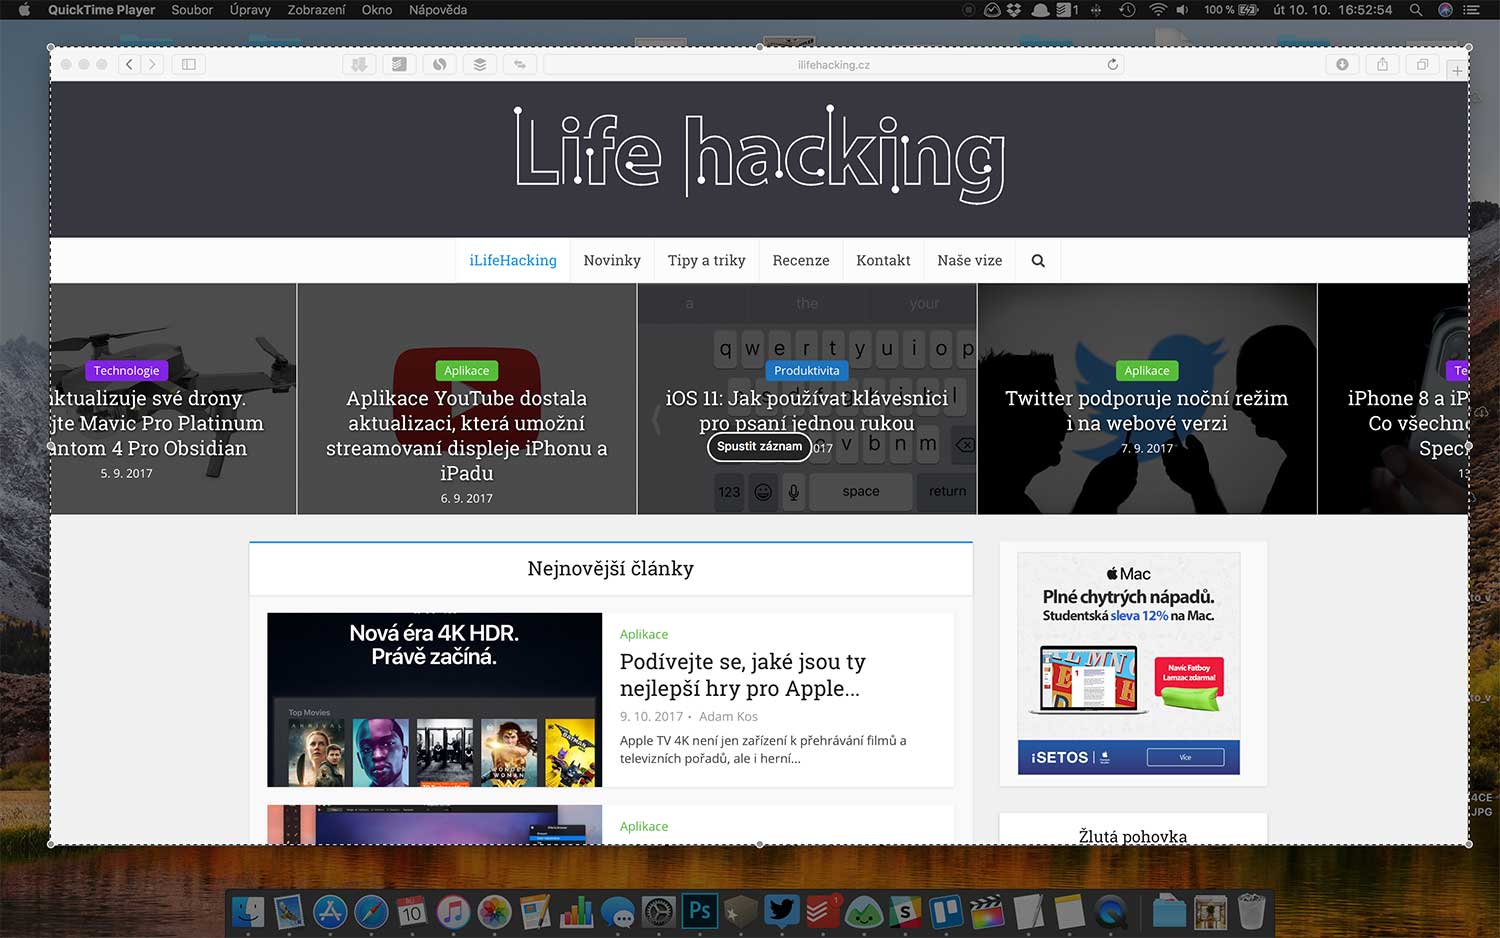Open Spotlight search in menu bar
1500x938 pixels.
coord(1415,10)
